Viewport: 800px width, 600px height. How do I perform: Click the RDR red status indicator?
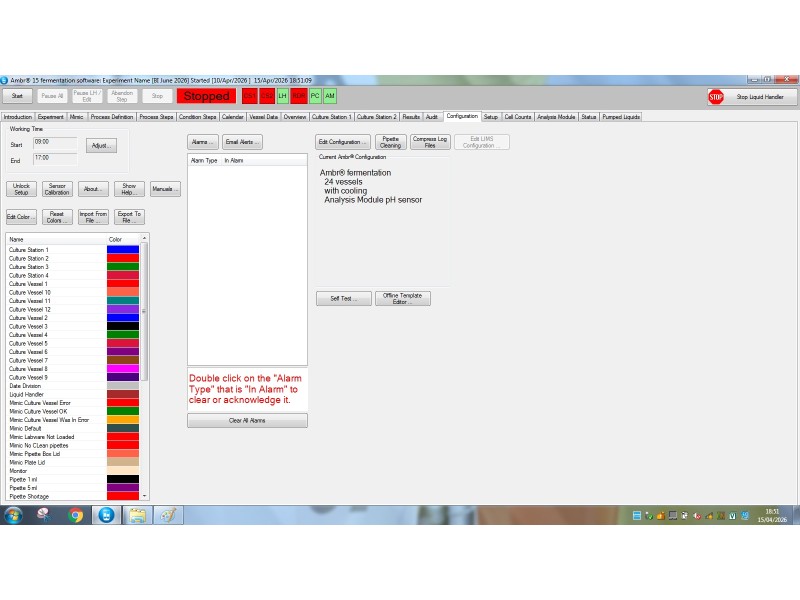(x=299, y=96)
